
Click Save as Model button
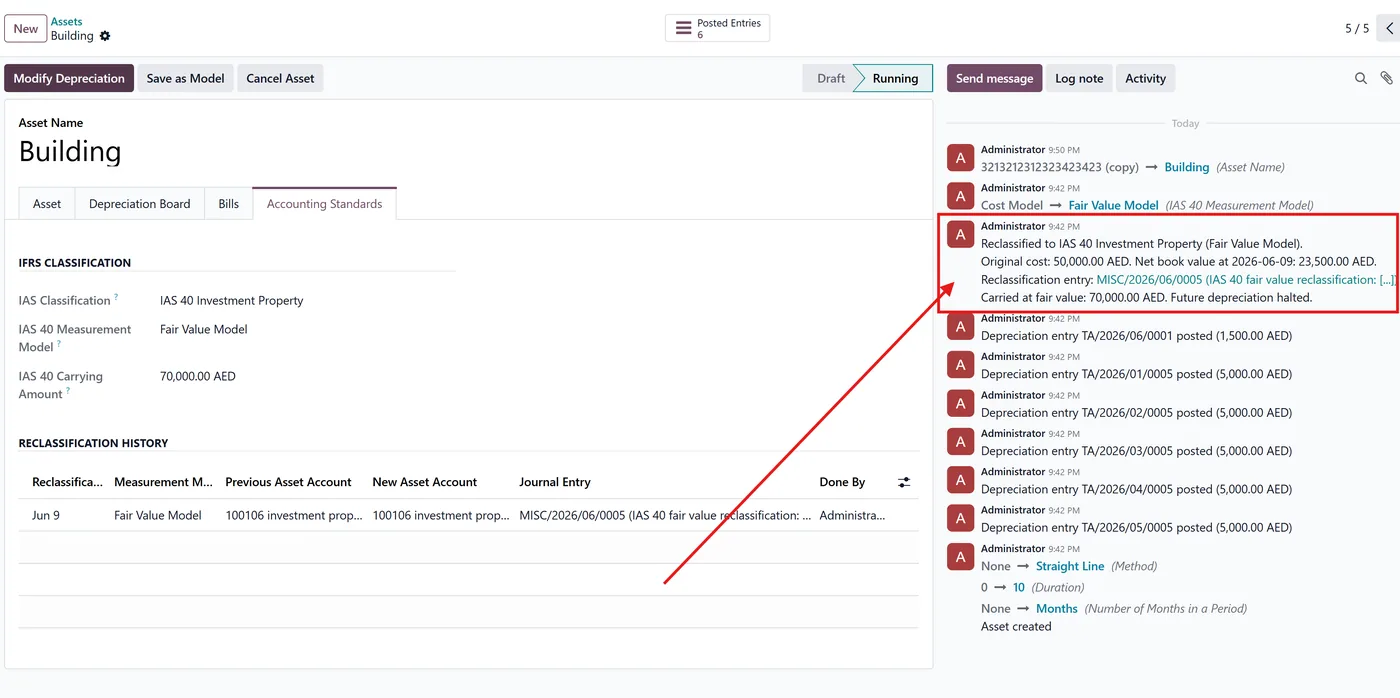185,78
